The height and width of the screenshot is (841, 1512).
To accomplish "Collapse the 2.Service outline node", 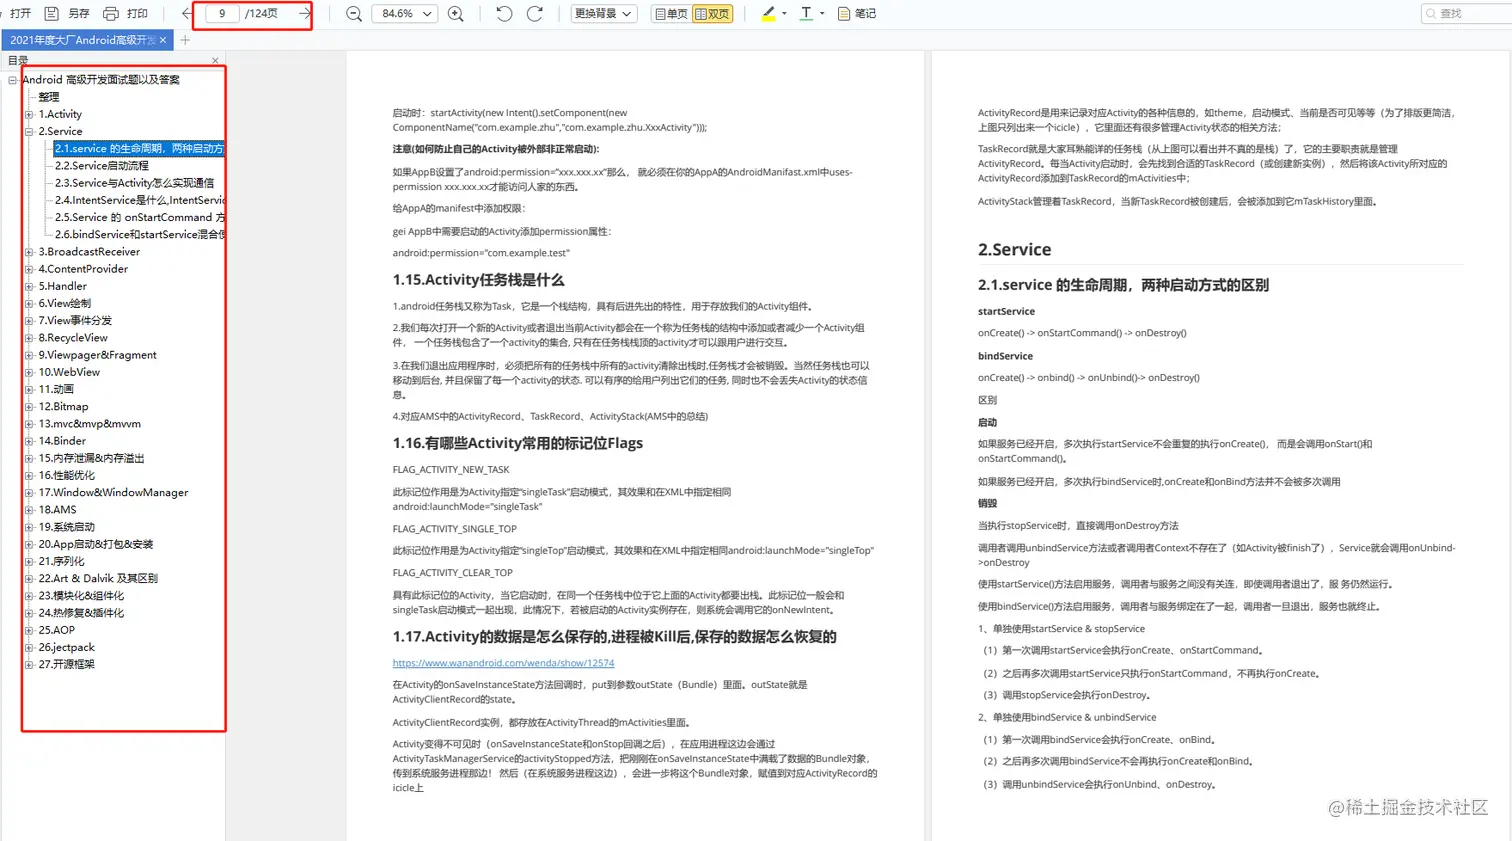I will (x=29, y=131).
